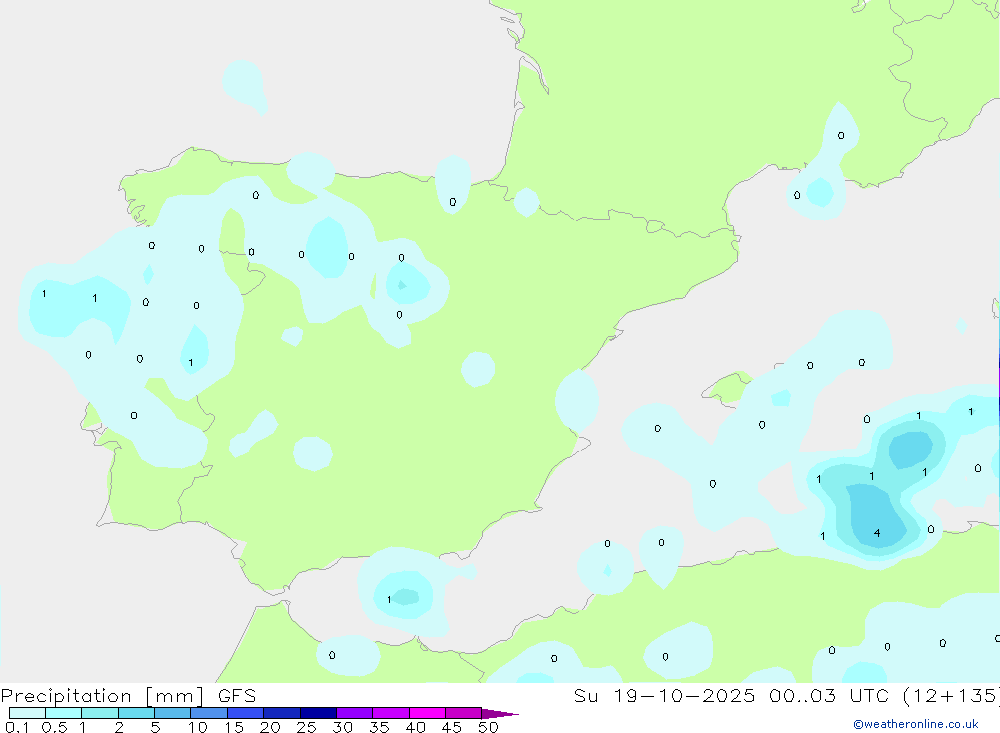
Task: Click the 0.1–0.5 mm legend color swatch
Action: 27,713
